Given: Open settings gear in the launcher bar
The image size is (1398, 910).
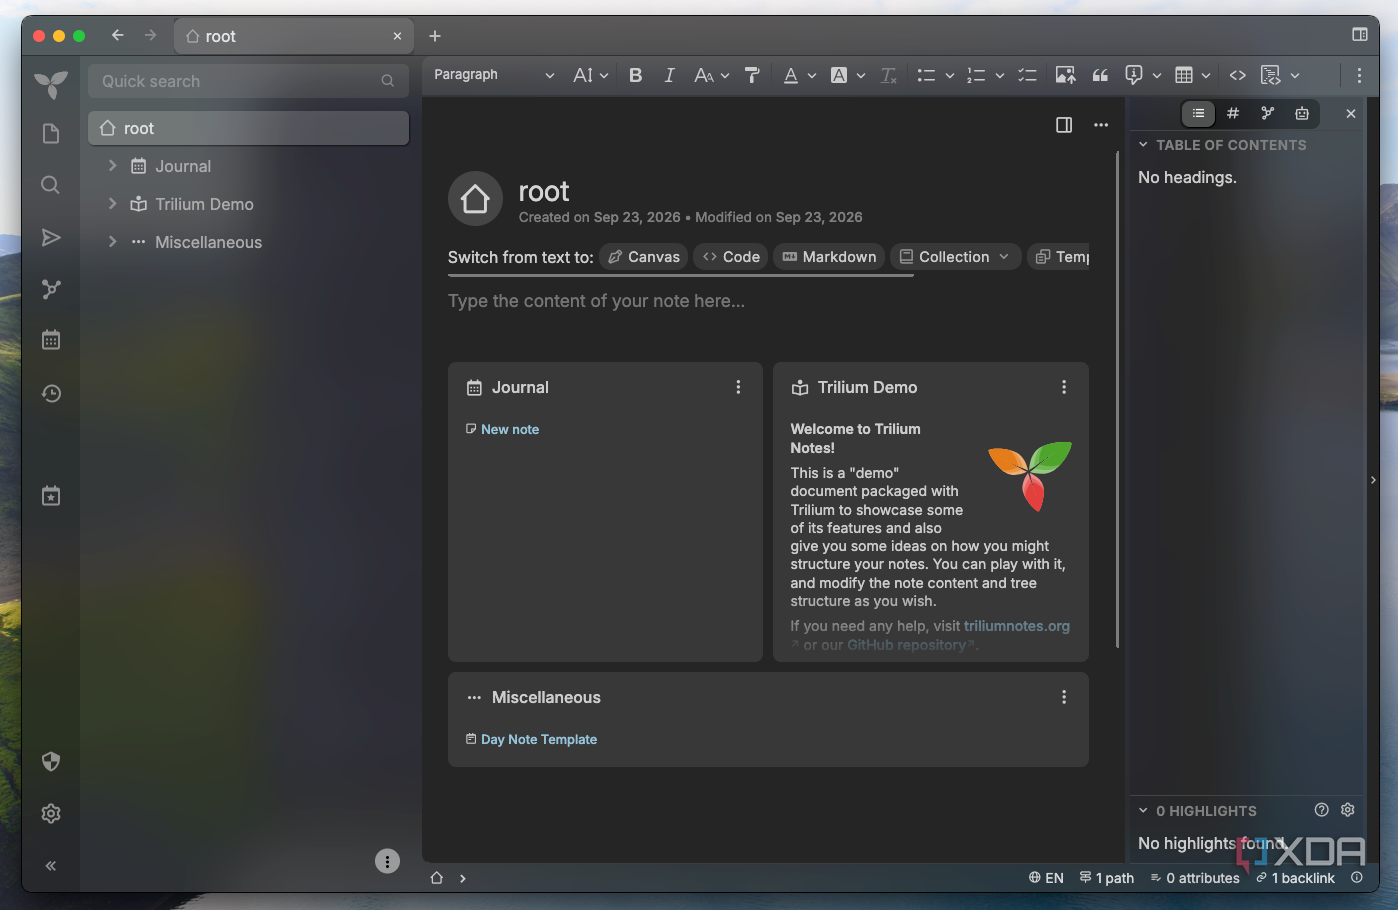Looking at the screenshot, I should tap(51, 814).
